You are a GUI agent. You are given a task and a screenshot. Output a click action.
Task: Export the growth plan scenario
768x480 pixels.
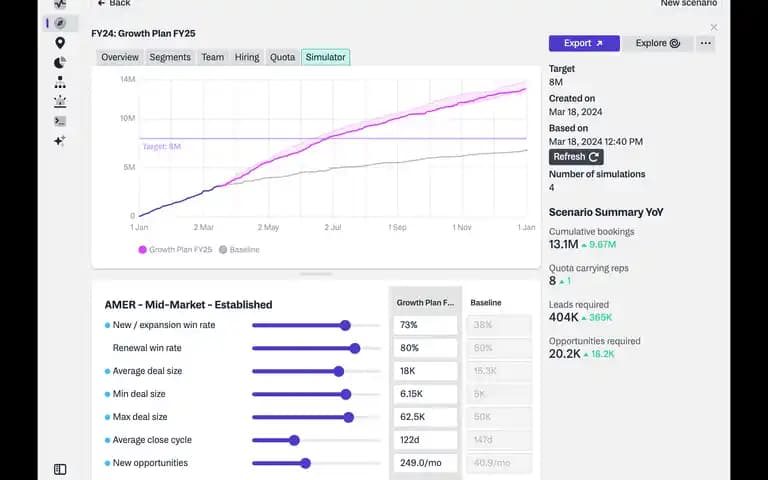(x=584, y=43)
